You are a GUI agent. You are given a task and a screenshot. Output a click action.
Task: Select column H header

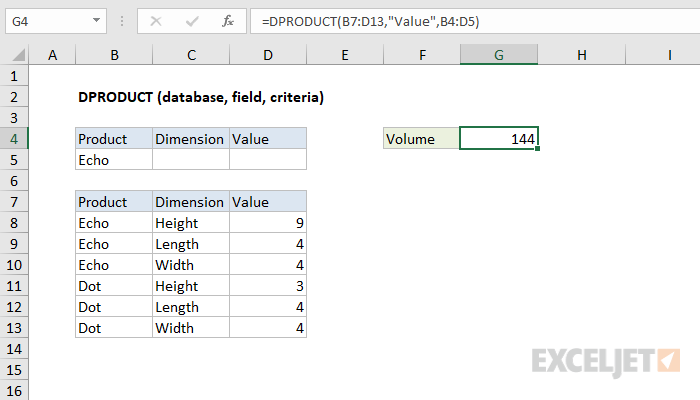coord(581,55)
